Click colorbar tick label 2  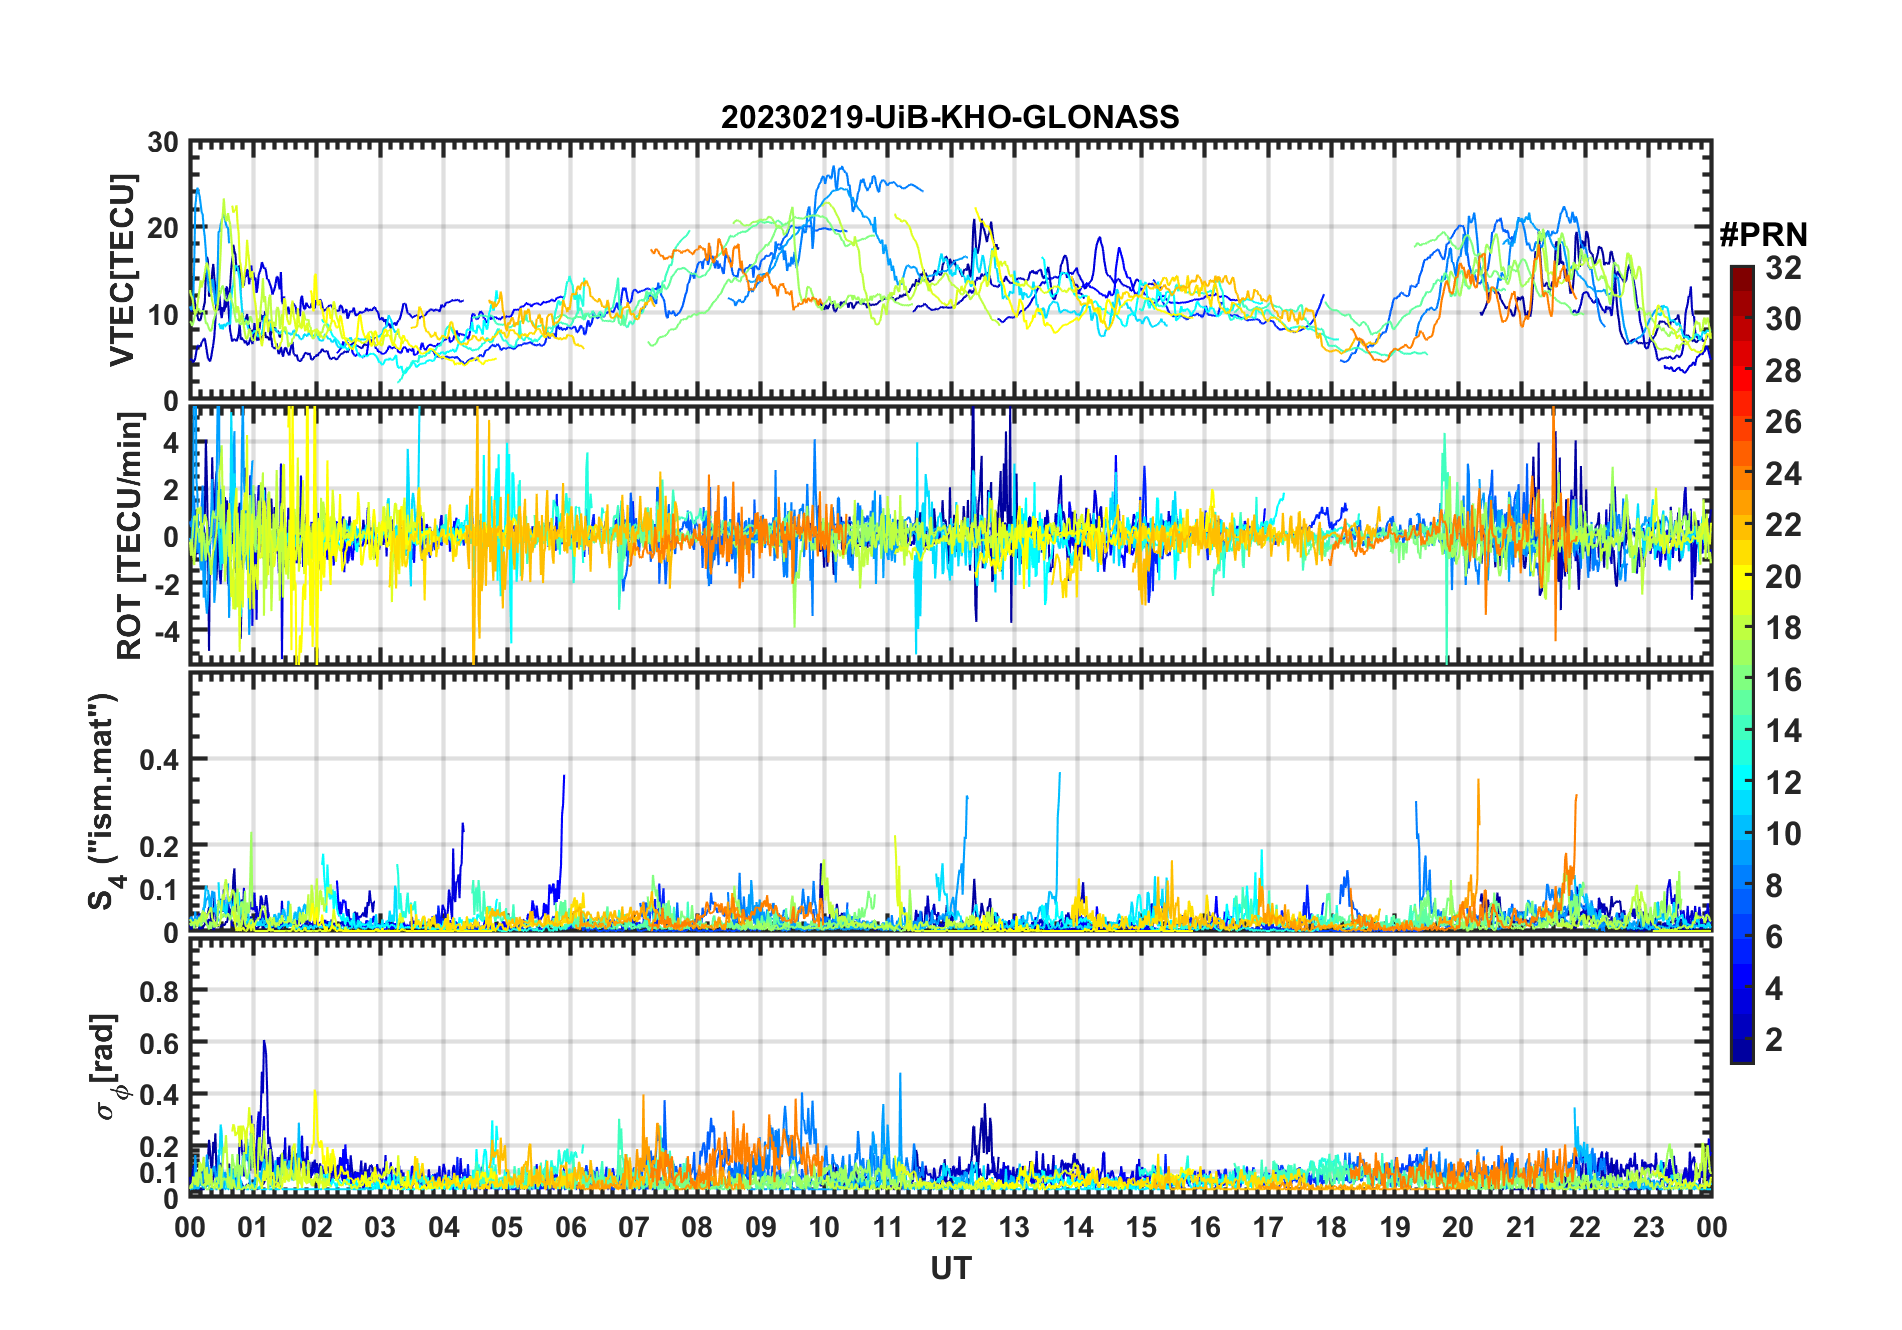(x=1774, y=1040)
